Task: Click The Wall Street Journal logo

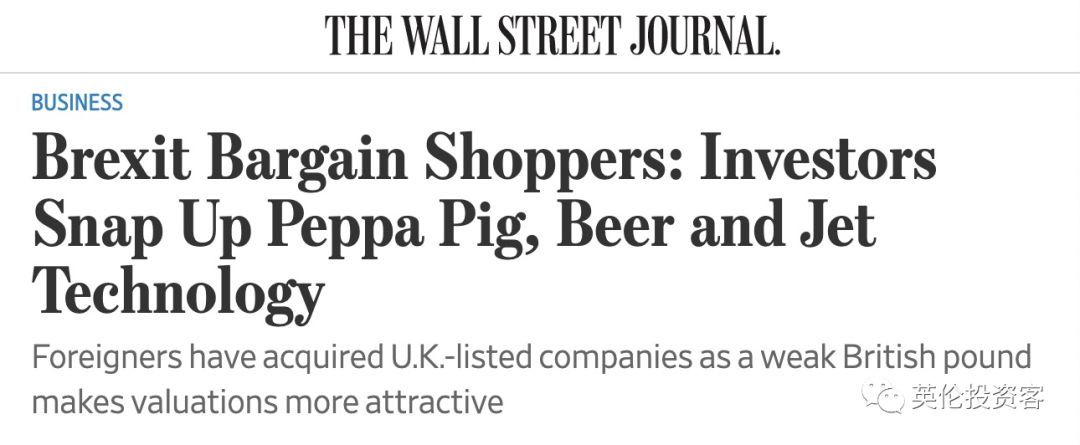Action: coord(551,35)
